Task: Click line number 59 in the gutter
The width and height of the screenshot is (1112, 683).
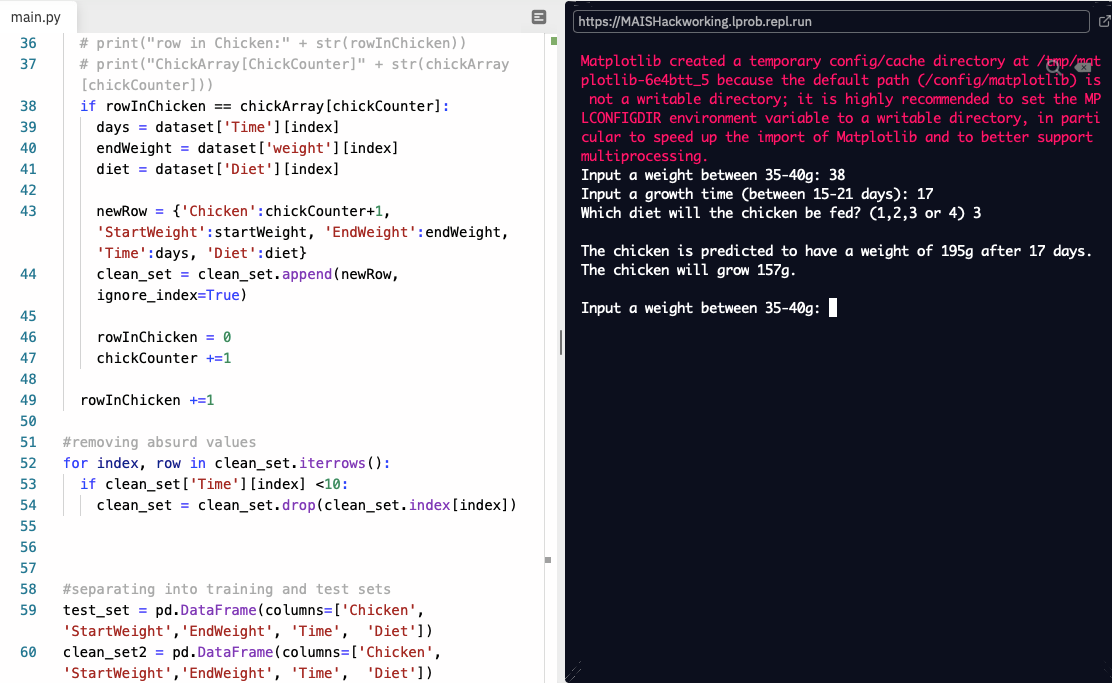Action: (28, 610)
